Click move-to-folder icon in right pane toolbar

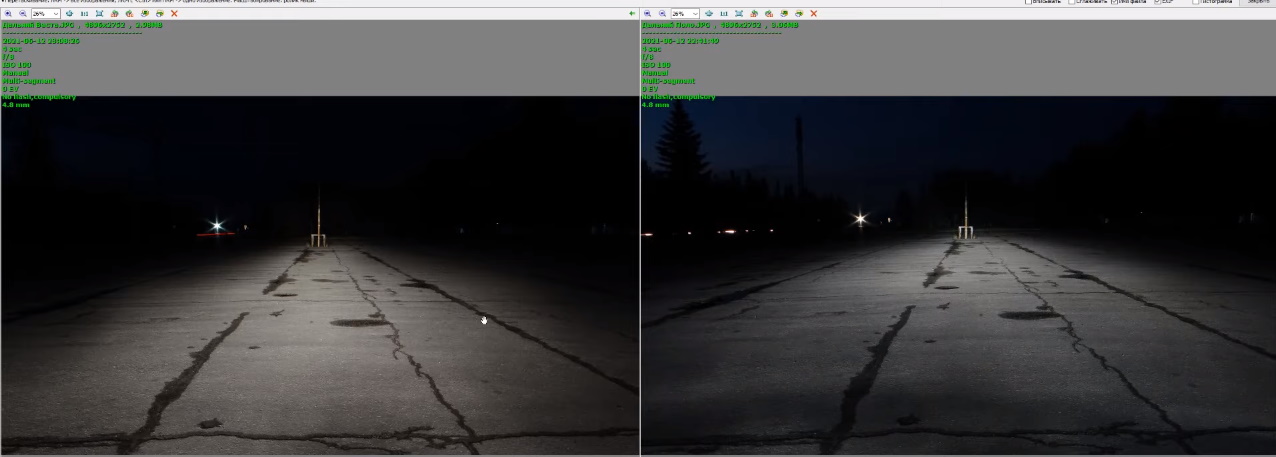pos(798,13)
